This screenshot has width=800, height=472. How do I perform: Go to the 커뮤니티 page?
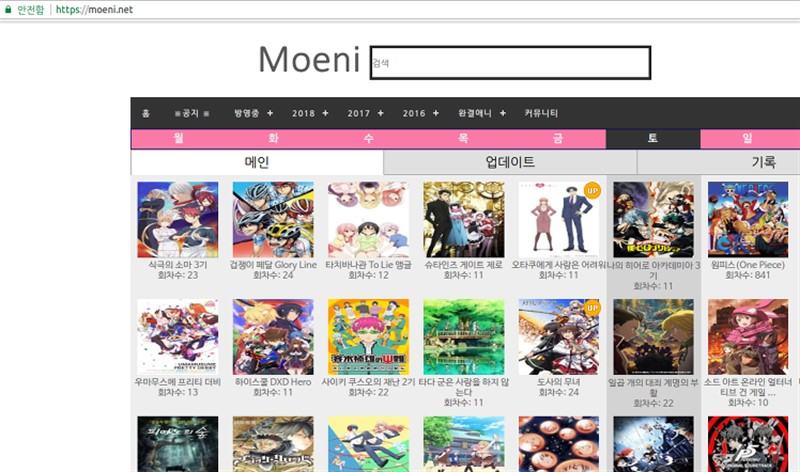click(541, 113)
